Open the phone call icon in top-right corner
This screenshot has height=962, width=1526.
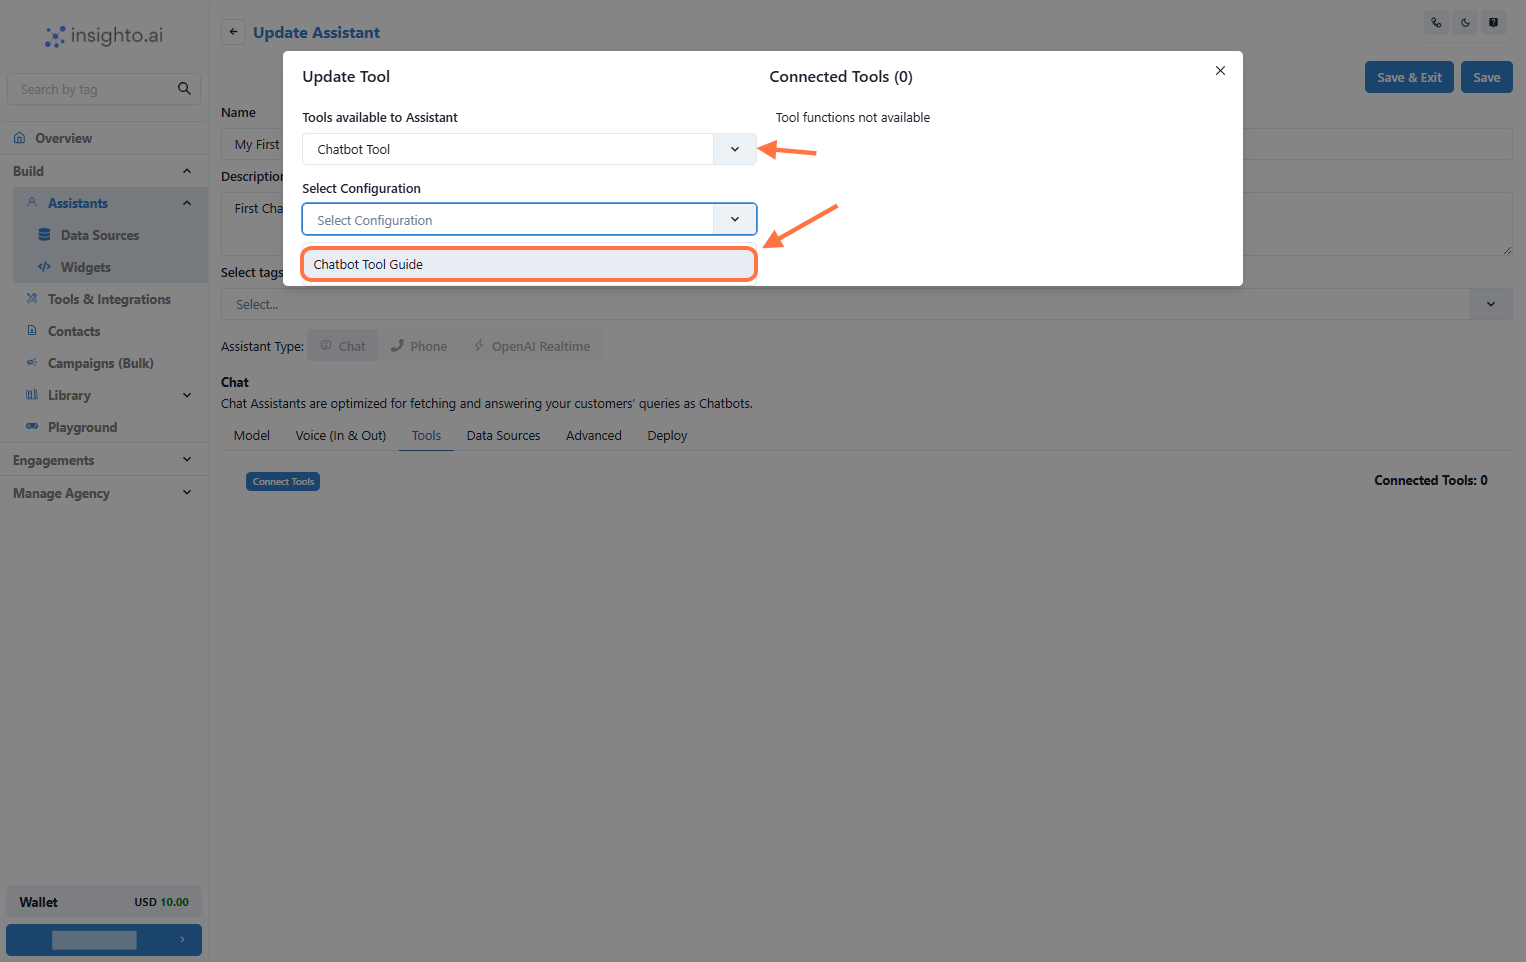coord(1436,22)
